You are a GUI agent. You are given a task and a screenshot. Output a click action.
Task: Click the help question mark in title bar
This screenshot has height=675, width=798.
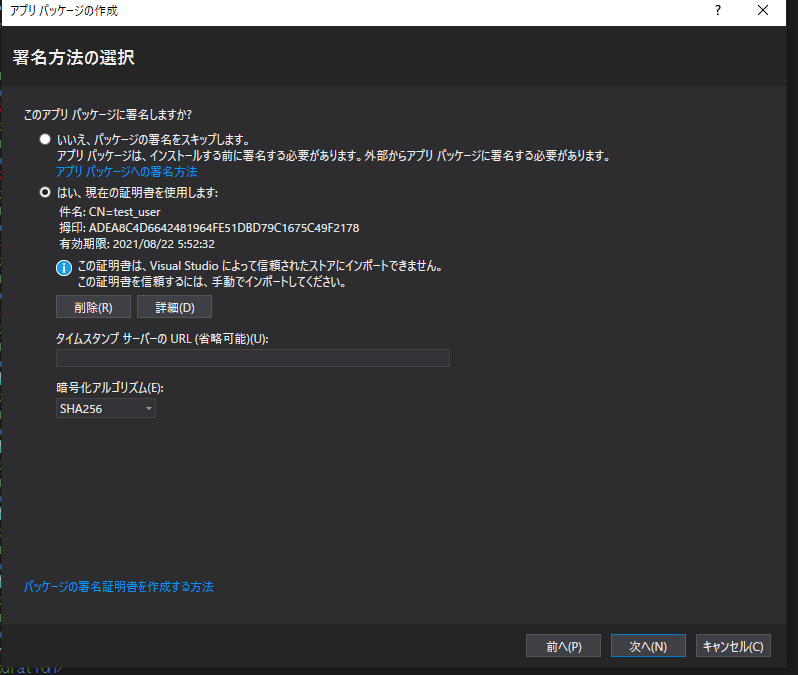pyautogui.click(x=718, y=10)
